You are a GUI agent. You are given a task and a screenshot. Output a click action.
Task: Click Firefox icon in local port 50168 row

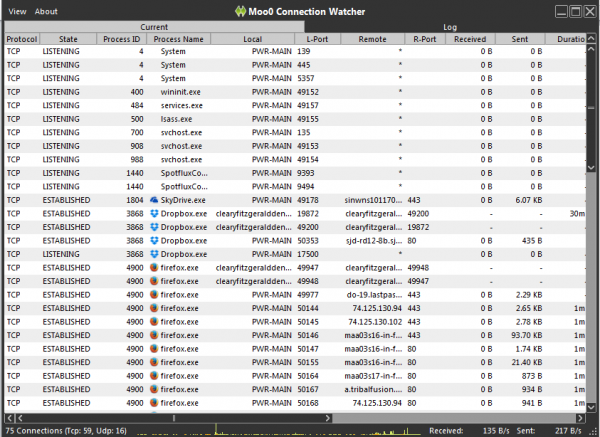pos(154,403)
